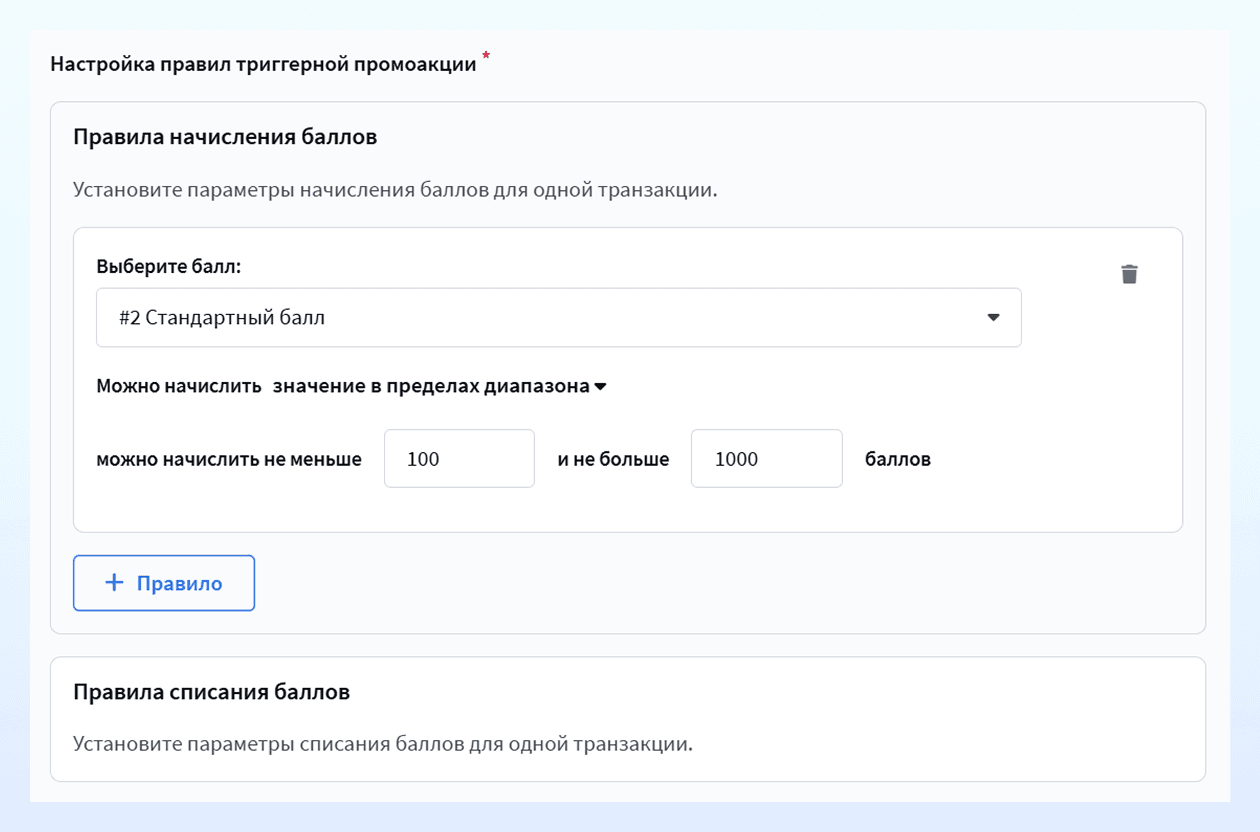Image resolution: width=1260 pixels, height=832 pixels.
Task: Click the 'баллов' unit label
Action: pyautogui.click(x=898, y=460)
